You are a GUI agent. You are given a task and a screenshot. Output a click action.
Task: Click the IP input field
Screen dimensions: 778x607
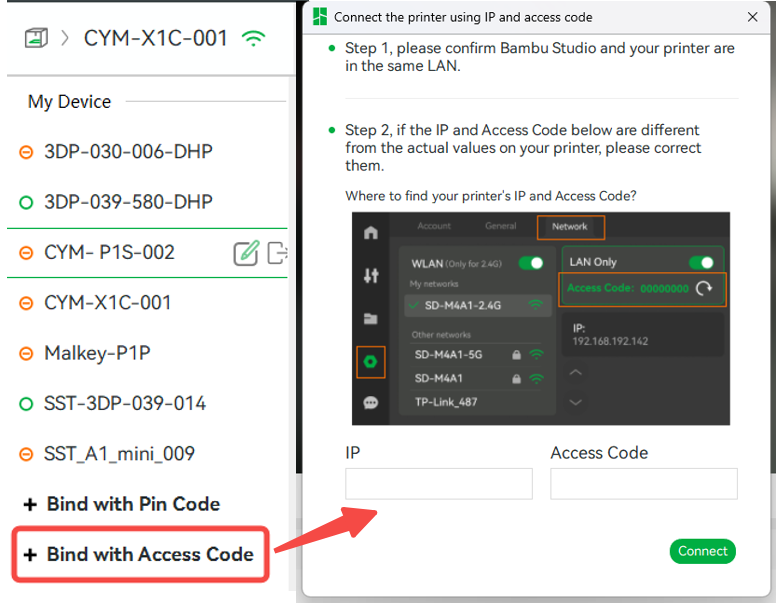[x=439, y=483]
